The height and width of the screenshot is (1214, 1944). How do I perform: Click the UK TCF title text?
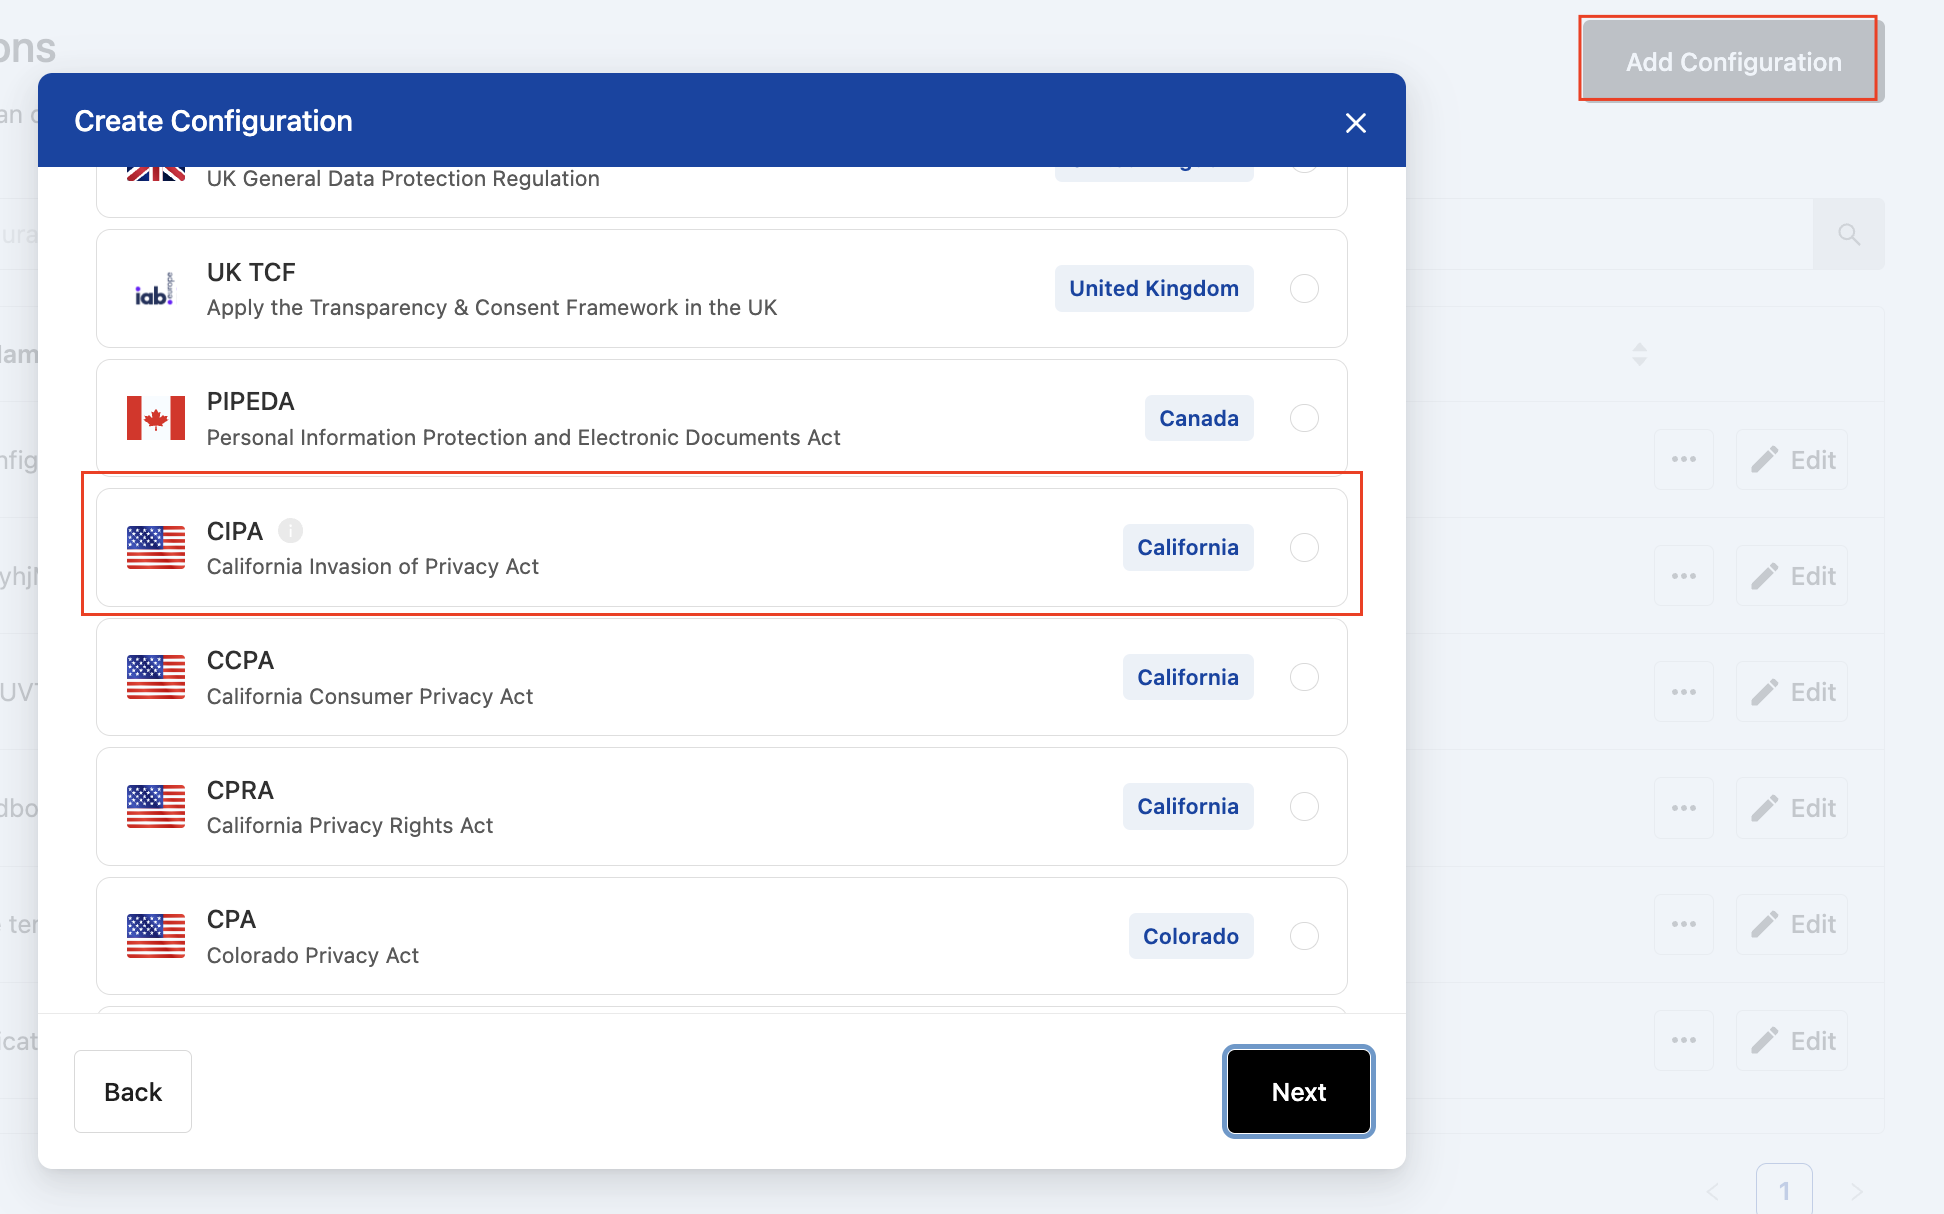(251, 272)
